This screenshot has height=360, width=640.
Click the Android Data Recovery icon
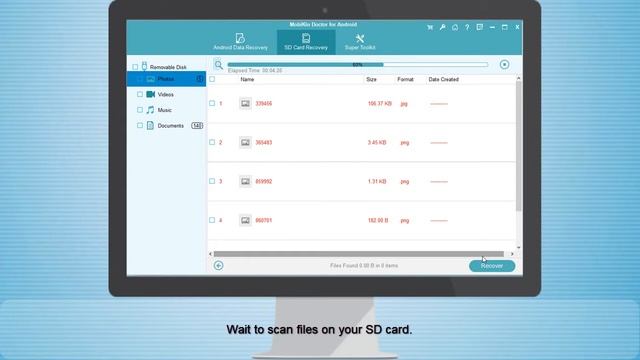(240, 38)
